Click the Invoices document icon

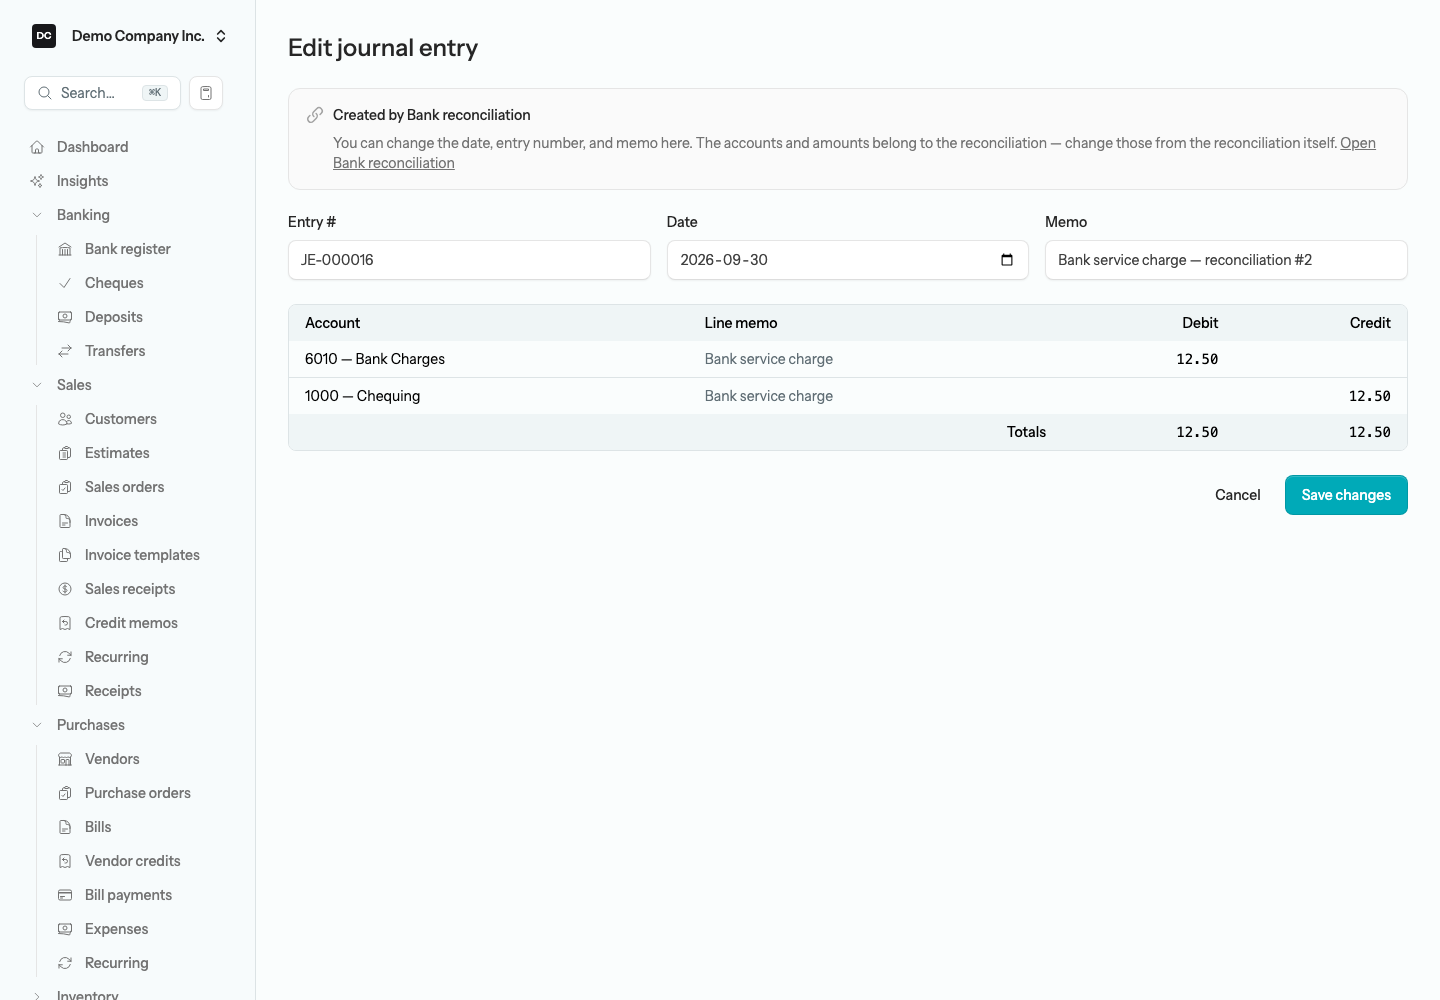65,521
